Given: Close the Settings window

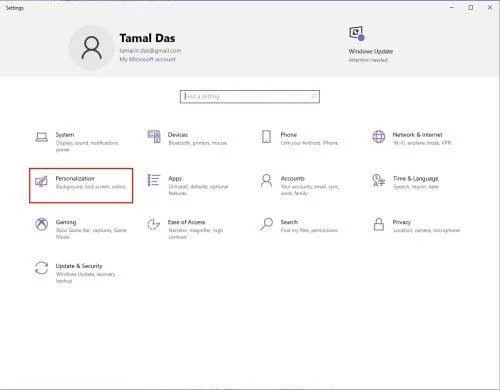Looking at the screenshot, I should (490, 7).
